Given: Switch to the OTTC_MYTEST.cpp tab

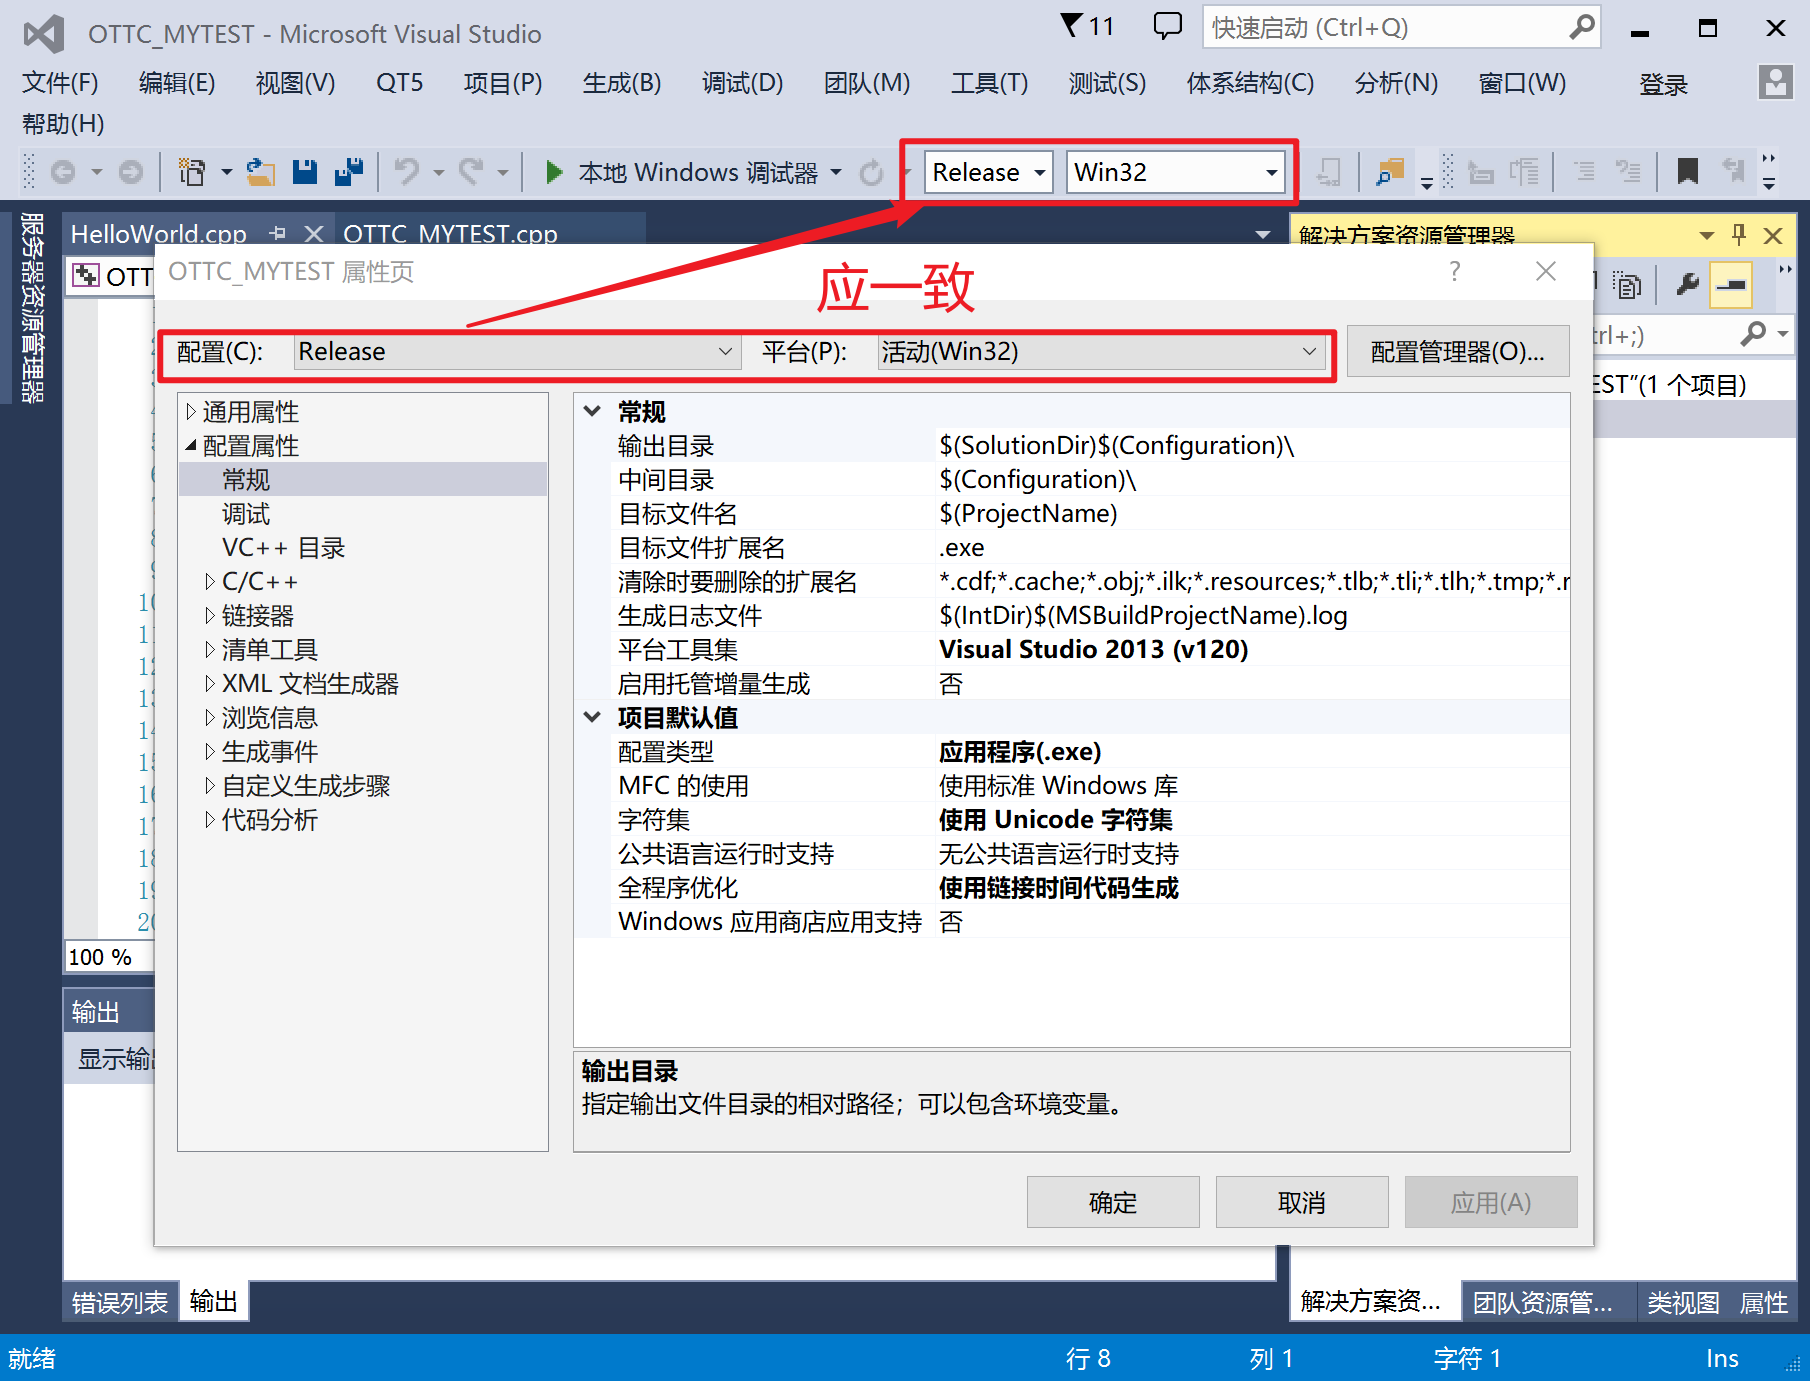Looking at the screenshot, I should click(452, 233).
